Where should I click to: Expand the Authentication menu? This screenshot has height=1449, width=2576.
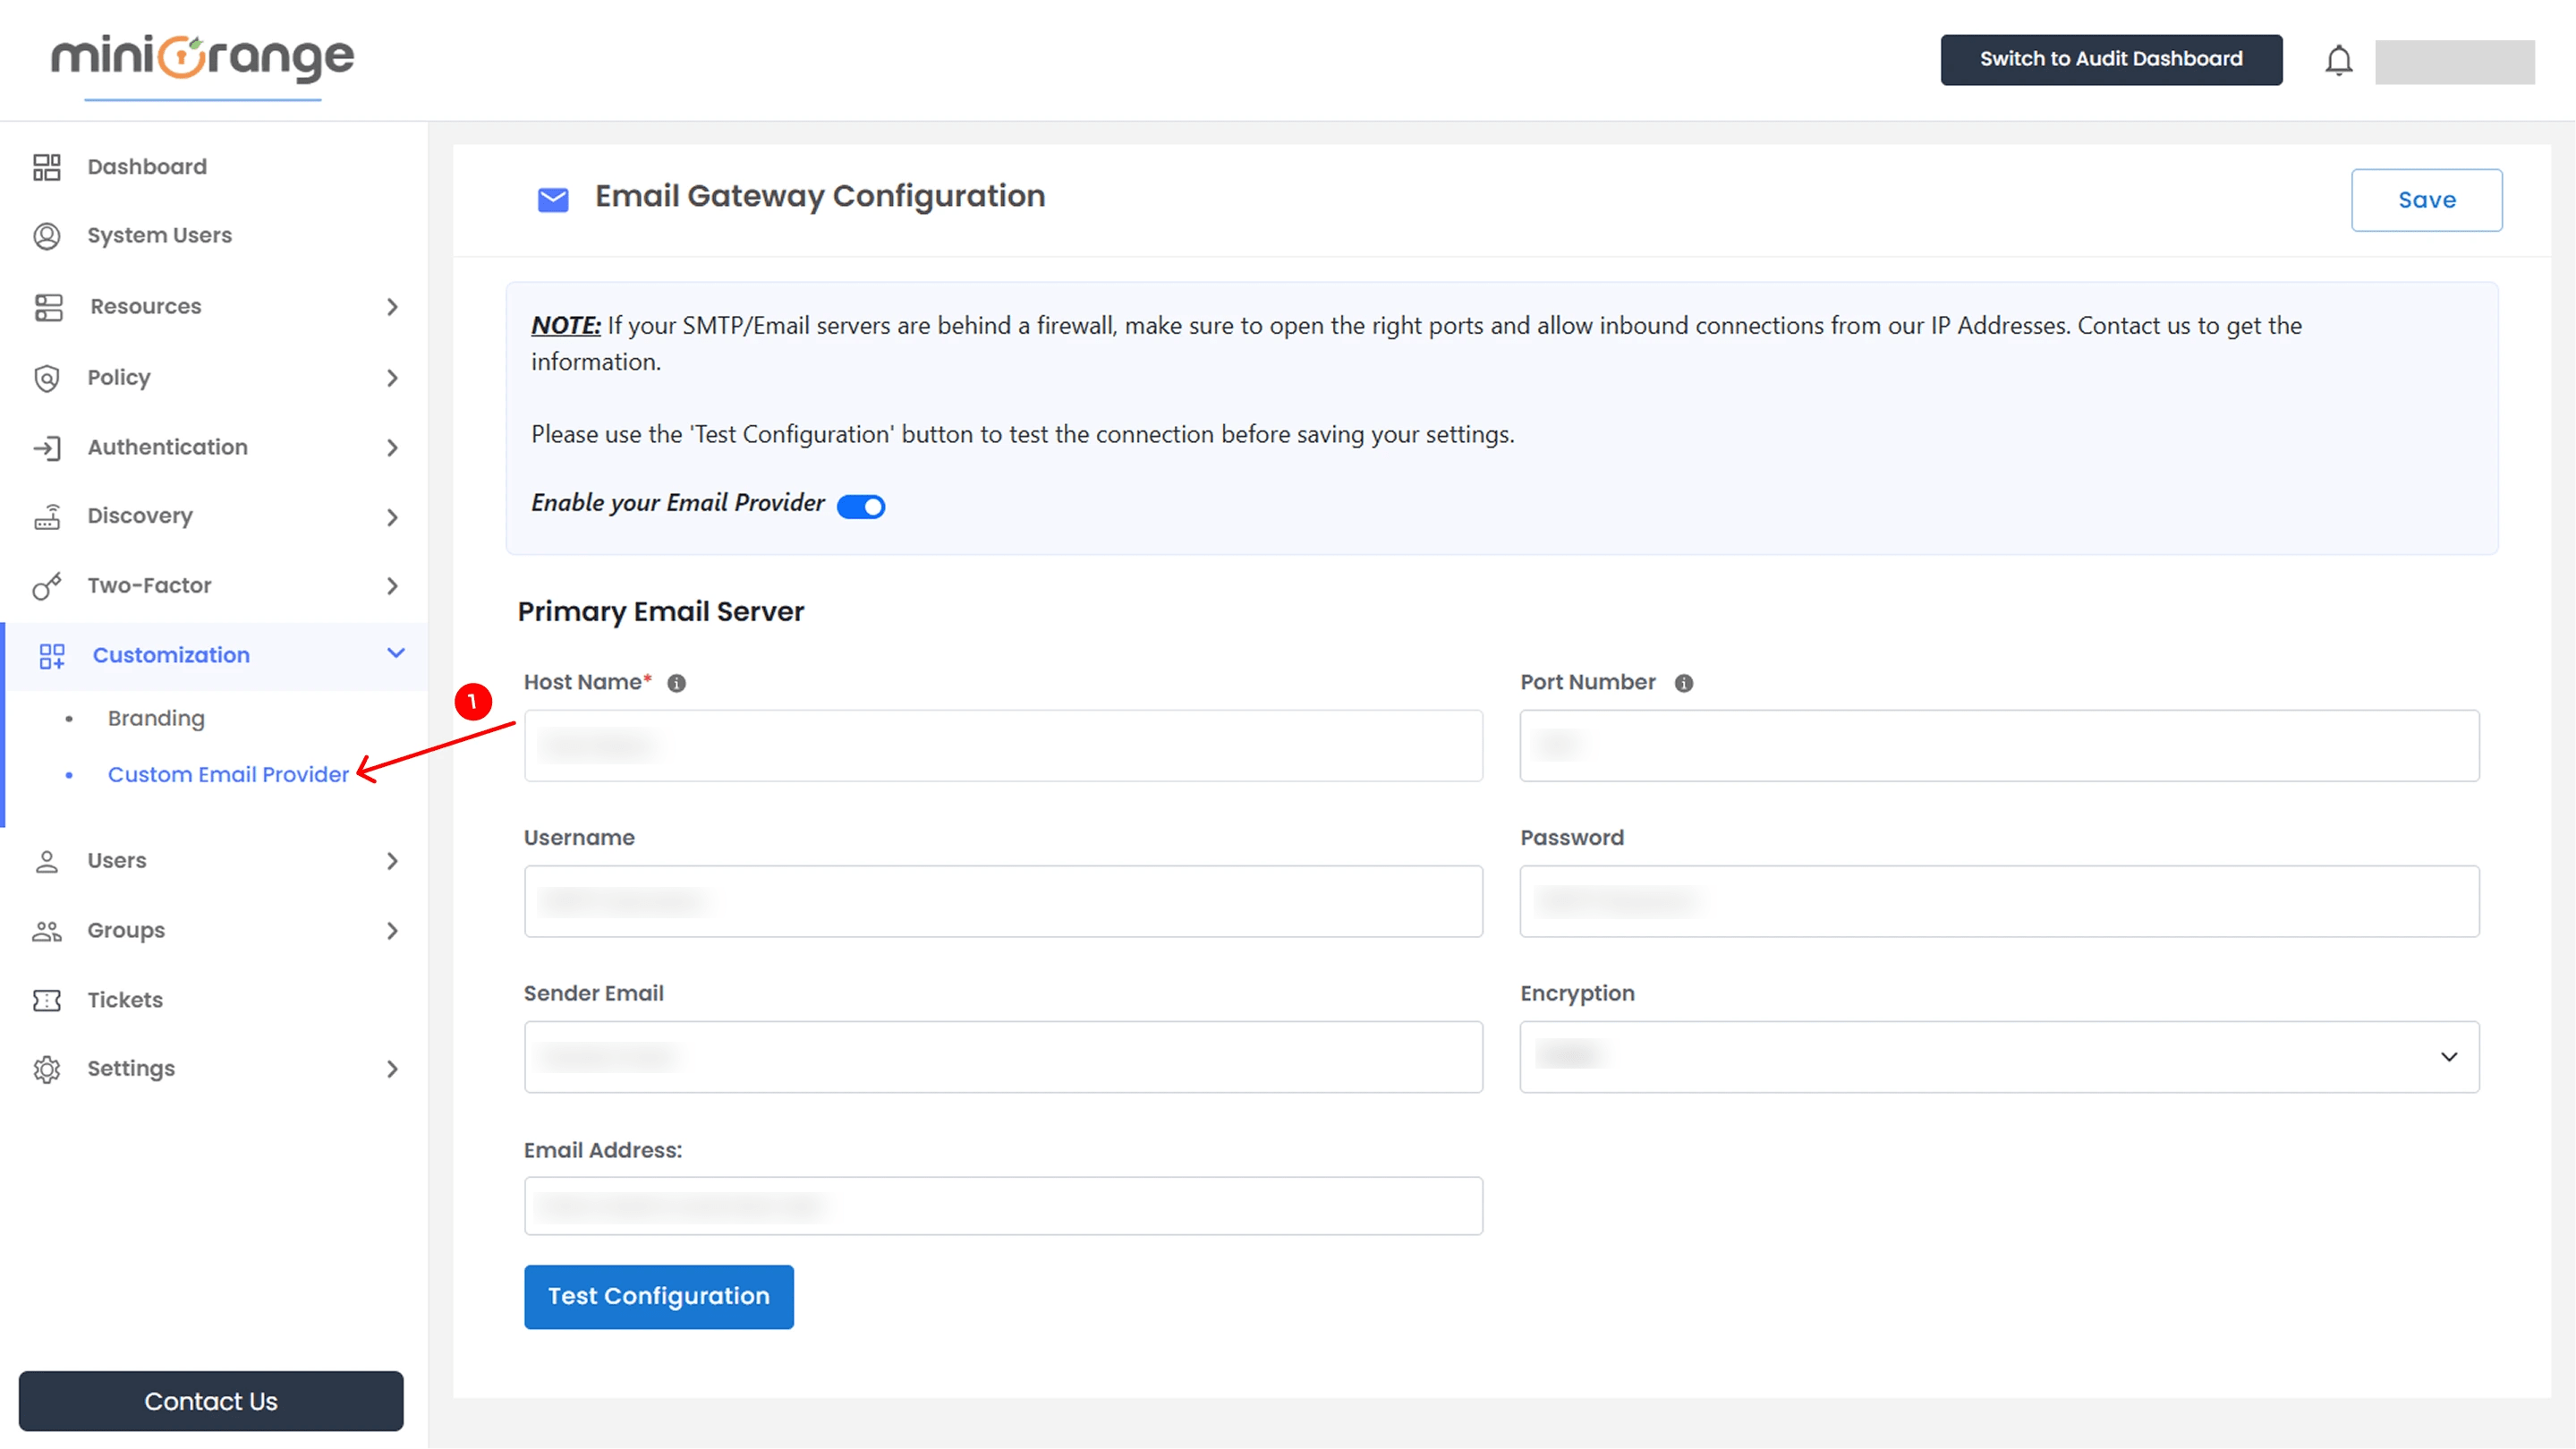167,447
